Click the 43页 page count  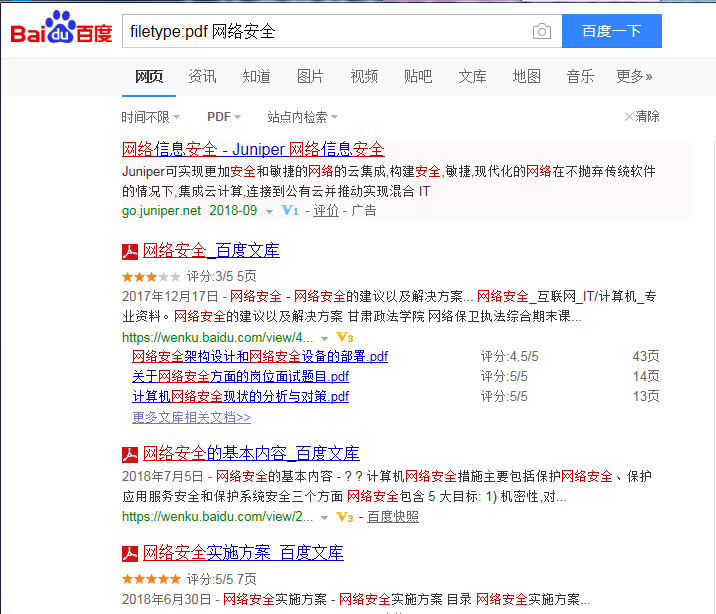[x=646, y=357]
